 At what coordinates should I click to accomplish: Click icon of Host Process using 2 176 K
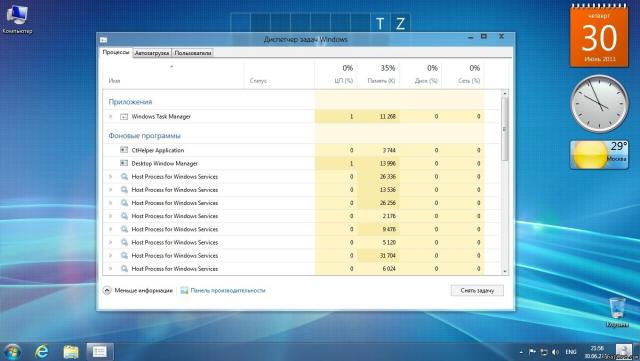coord(124,216)
